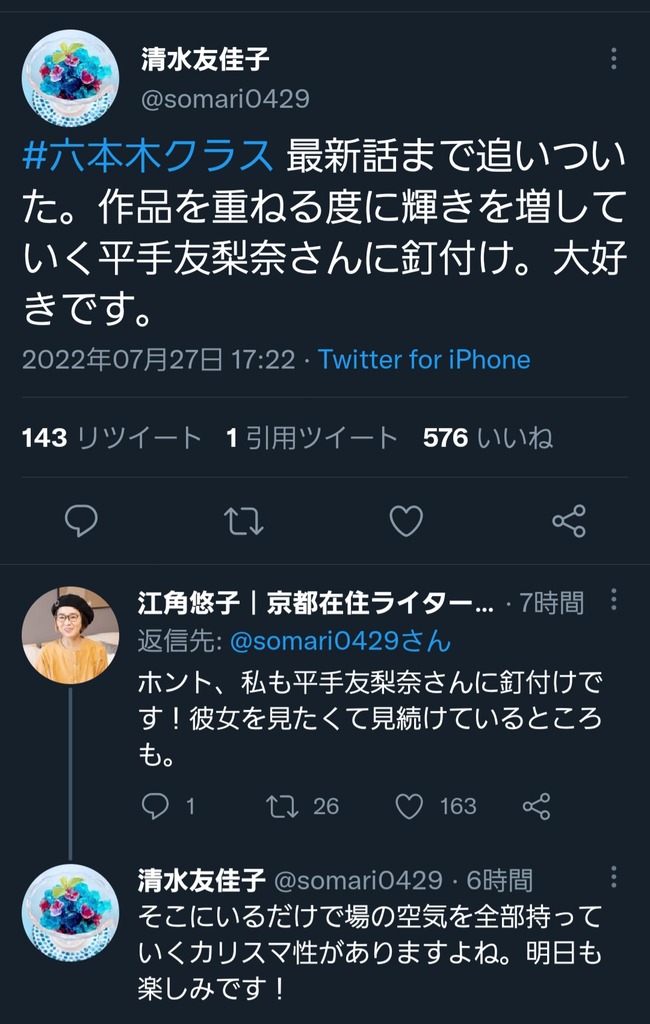
Task: Tap retweet icon under main tweet
Action: tap(244, 520)
